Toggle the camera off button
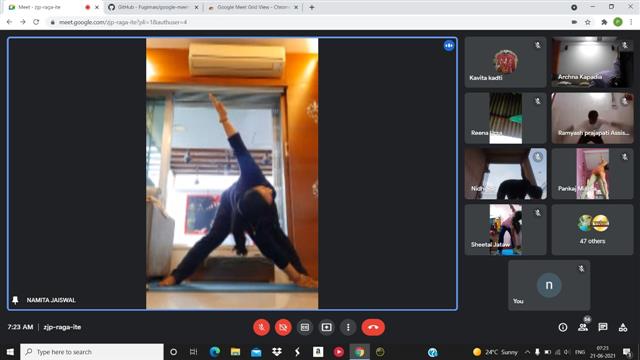 coord(283,327)
